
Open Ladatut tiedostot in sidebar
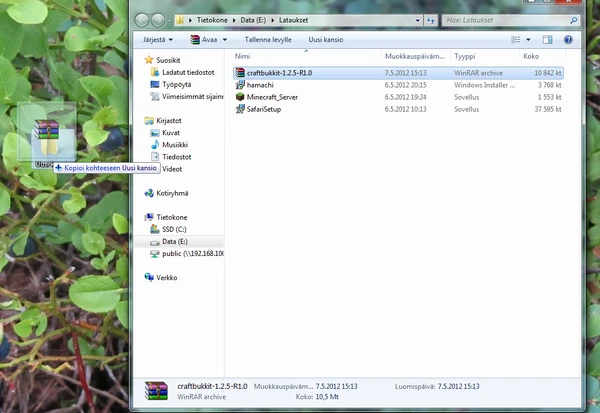(188, 72)
